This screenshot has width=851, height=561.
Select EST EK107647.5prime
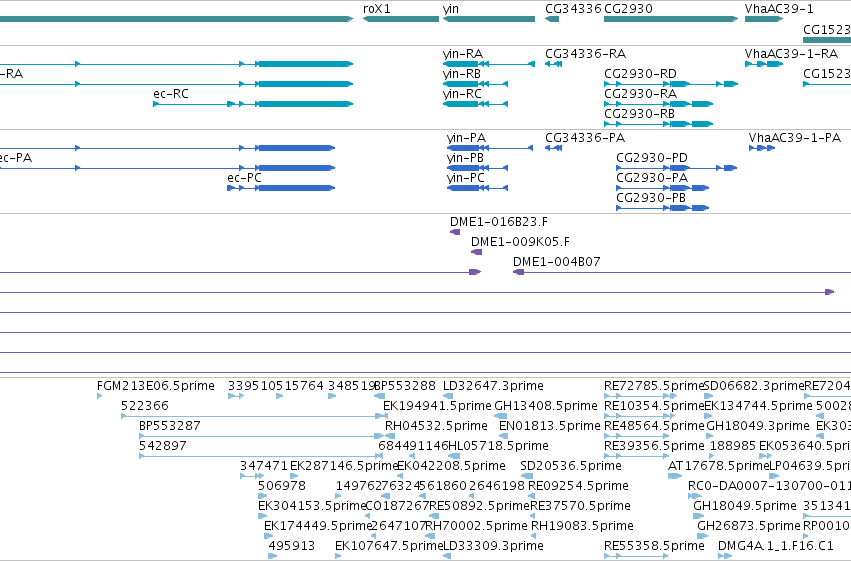[339, 557]
